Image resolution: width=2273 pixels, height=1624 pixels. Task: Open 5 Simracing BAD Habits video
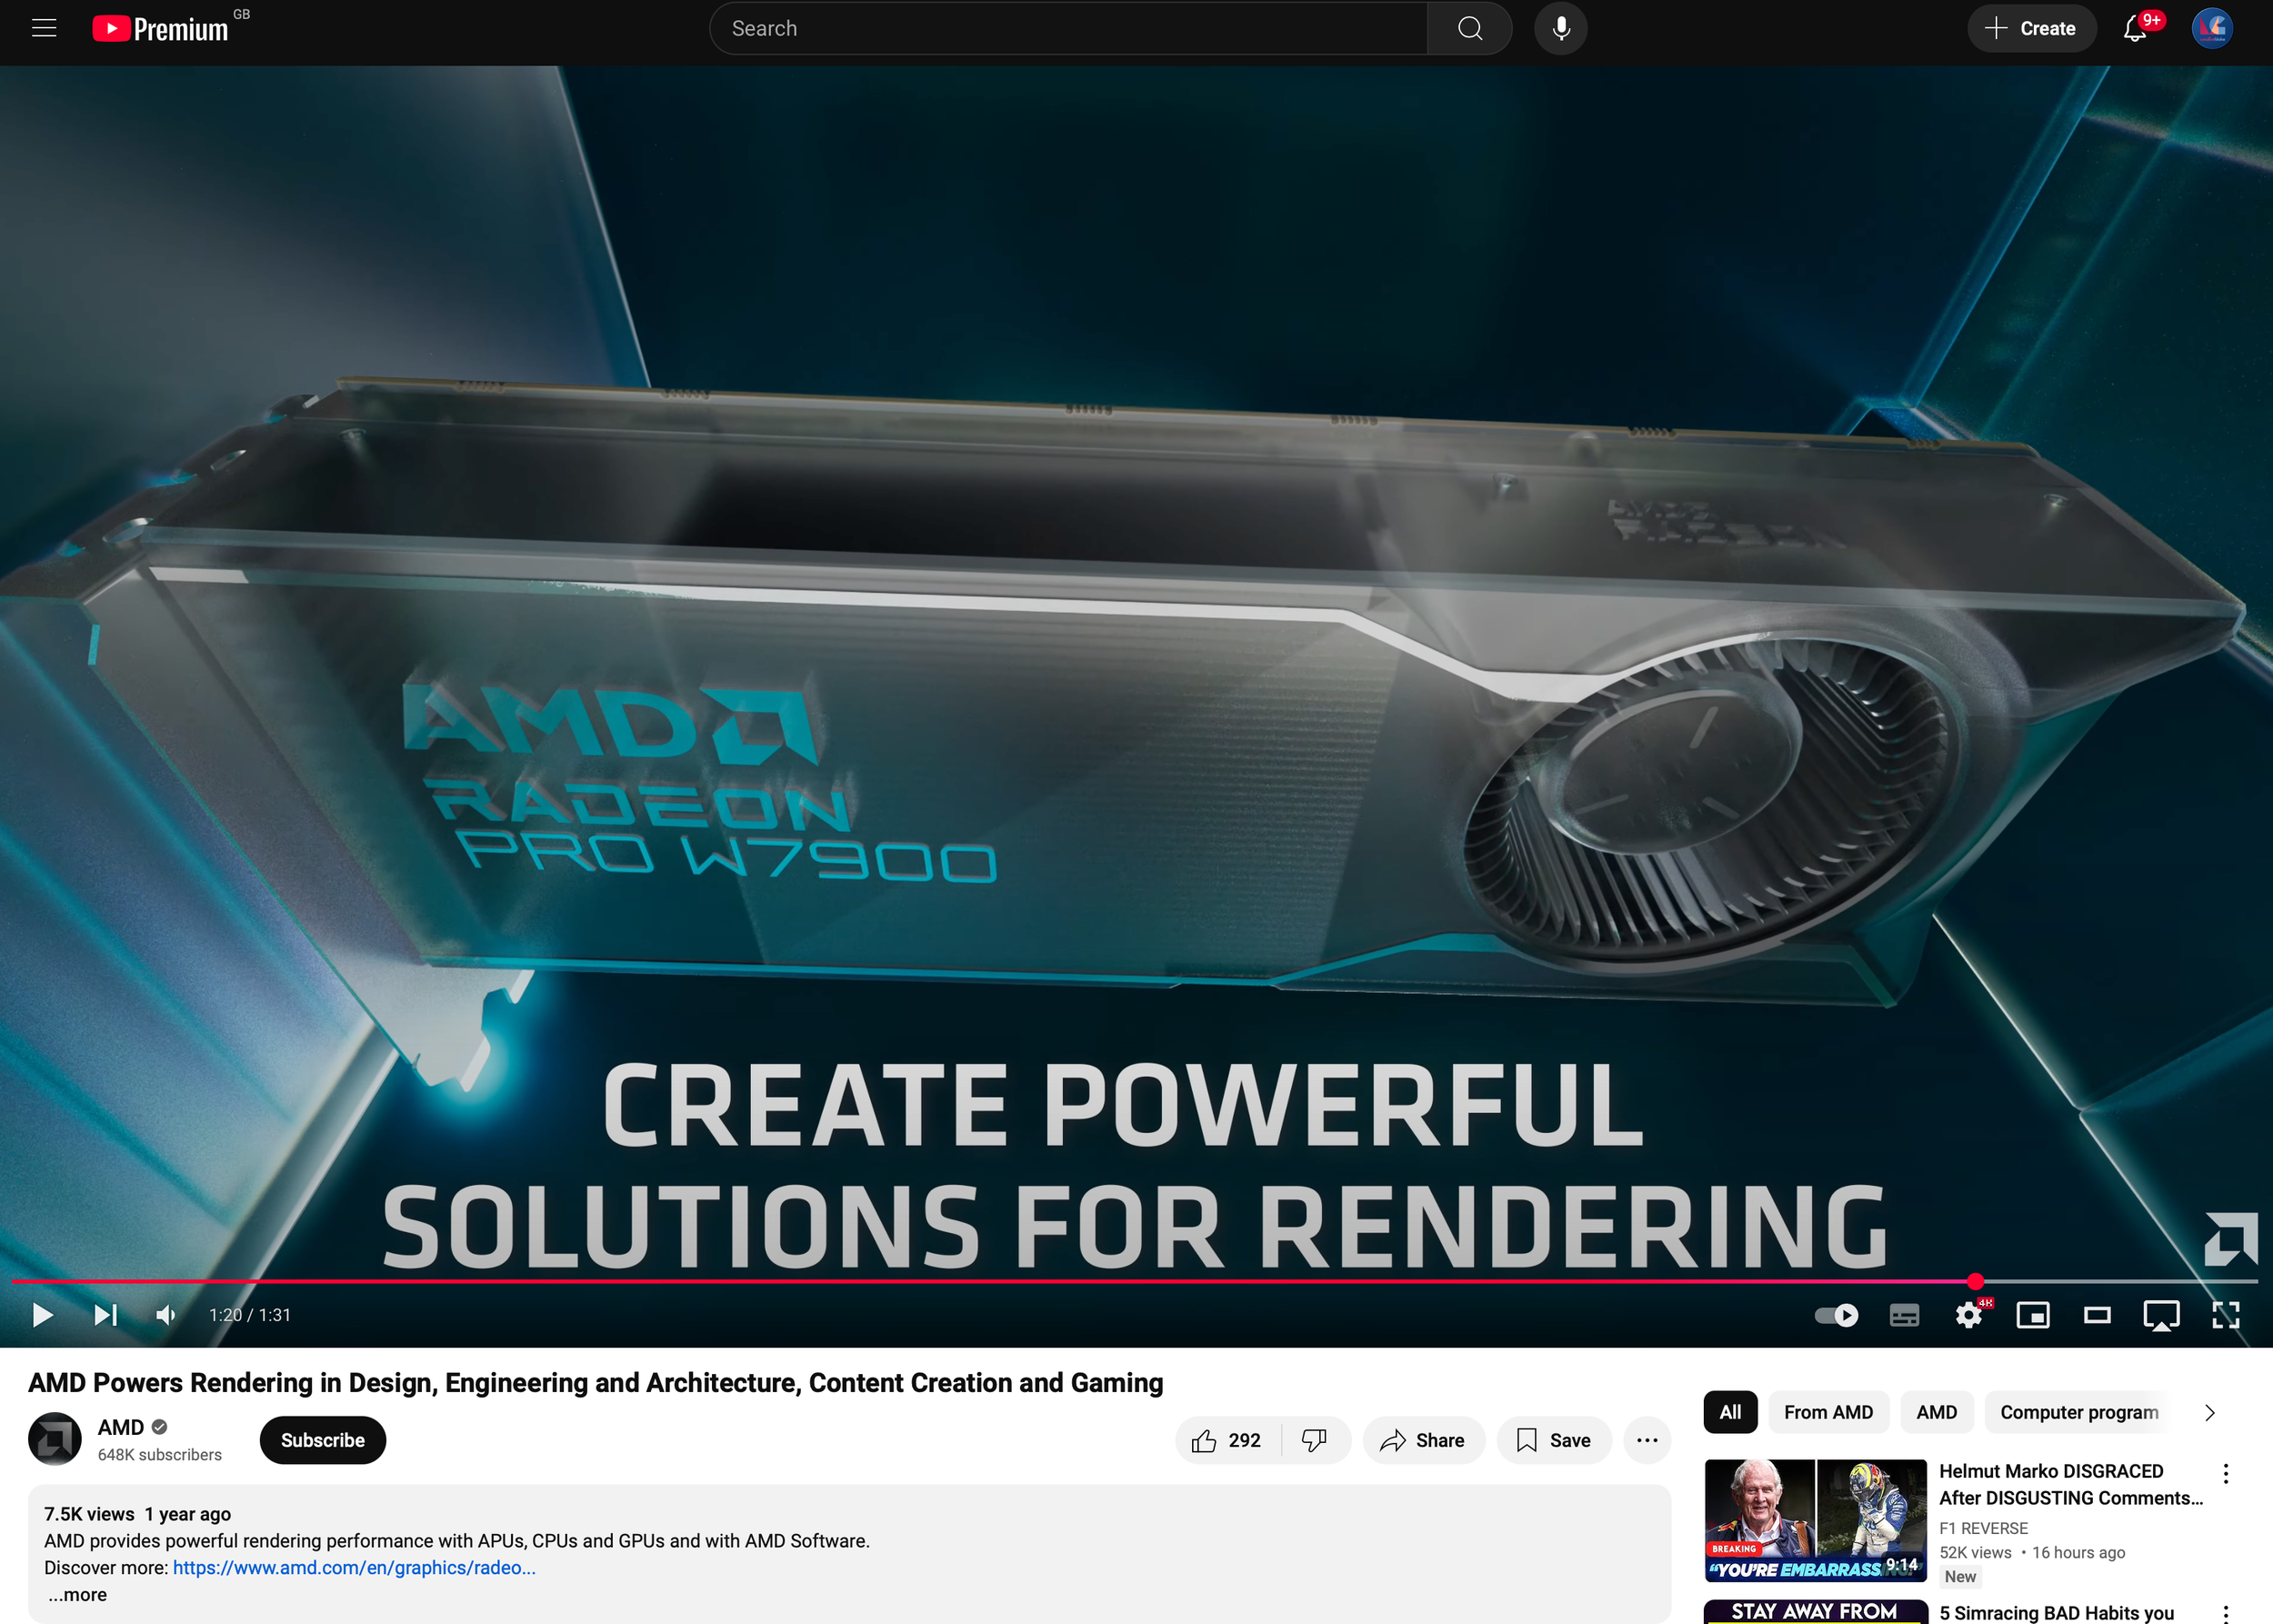click(x=2056, y=1612)
